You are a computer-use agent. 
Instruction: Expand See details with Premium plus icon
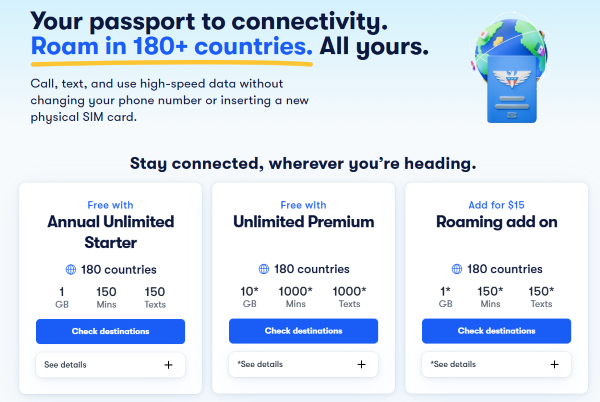(361, 365)
